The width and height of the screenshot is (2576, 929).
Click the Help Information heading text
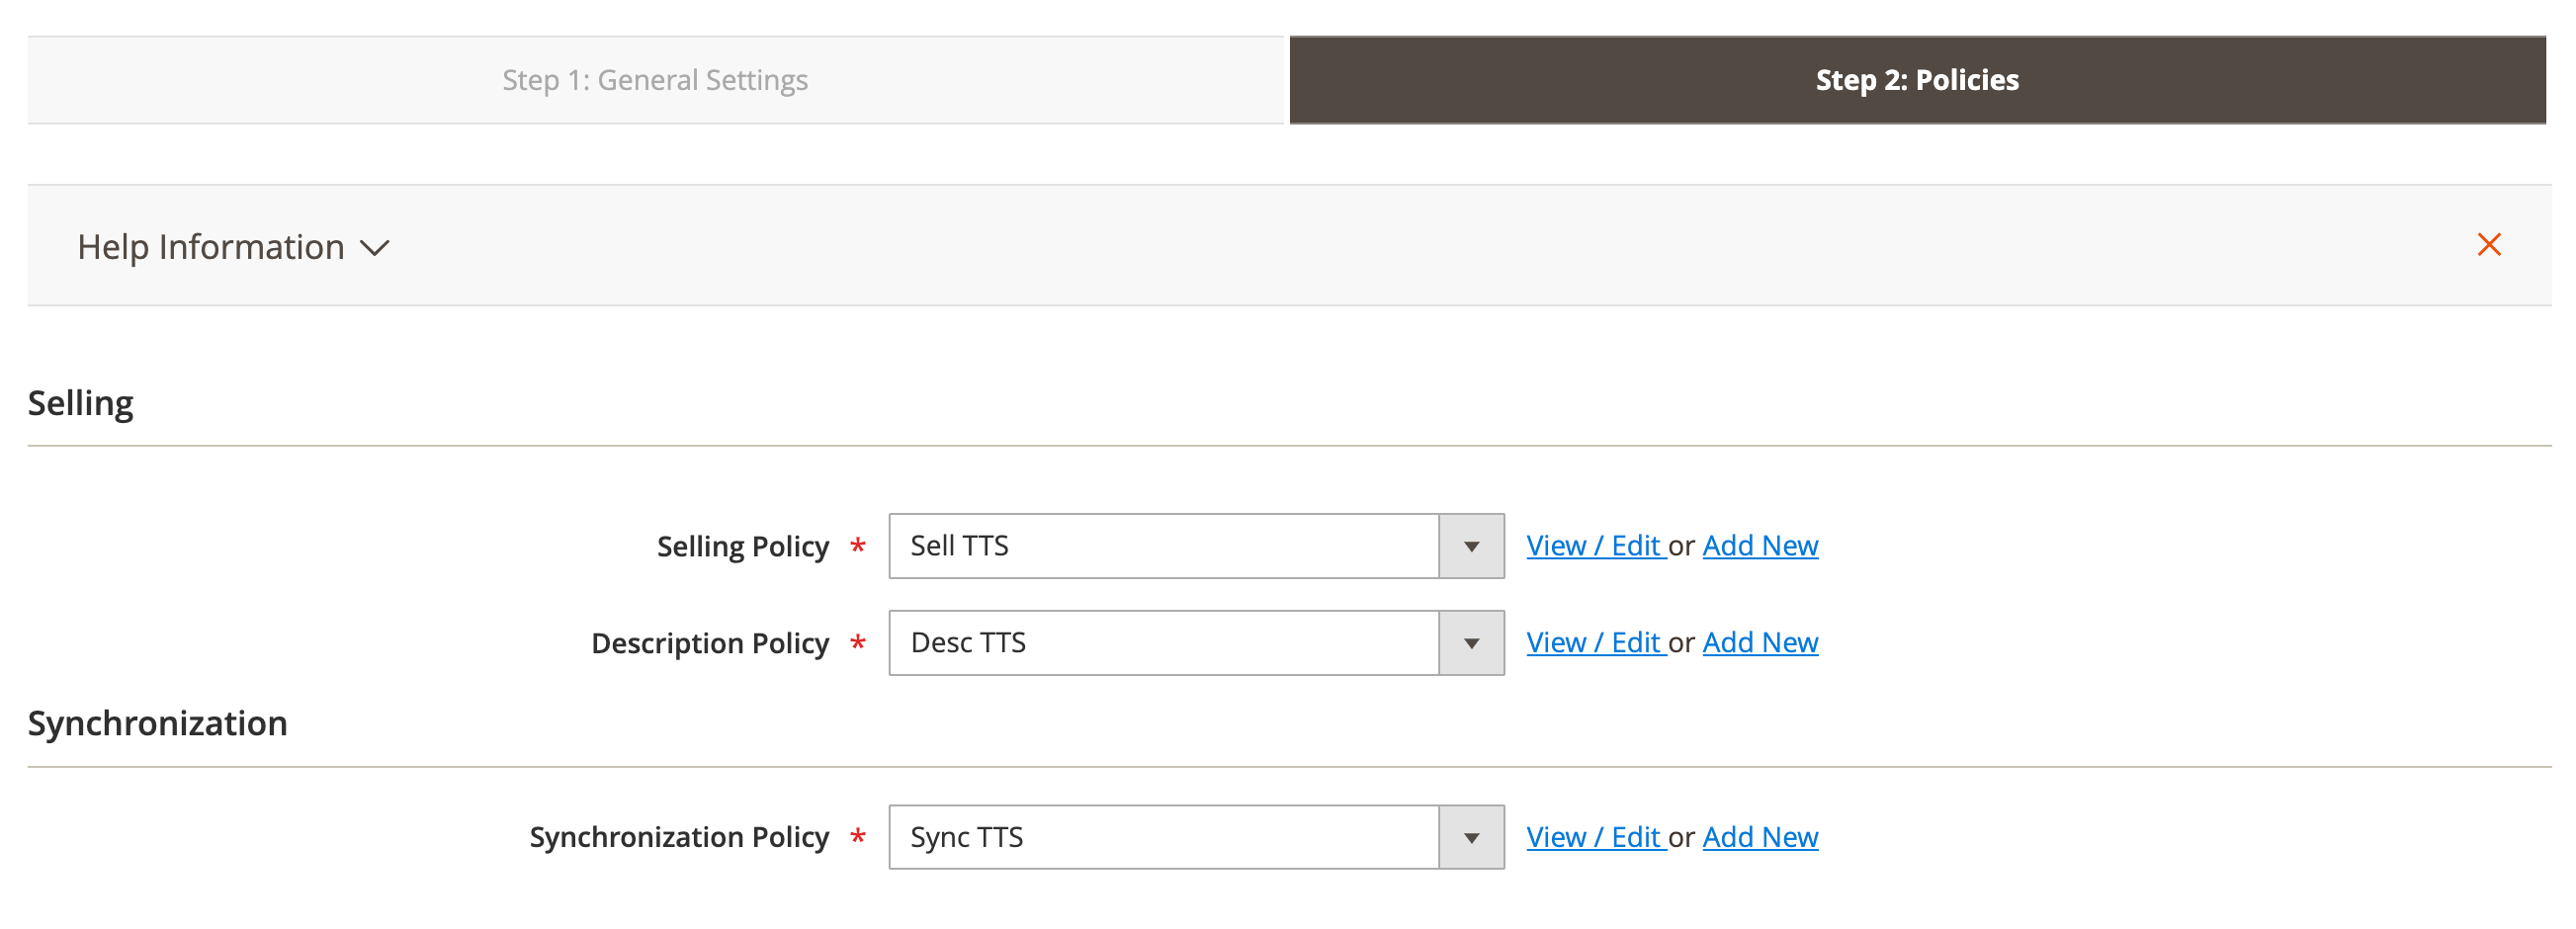point(211,247)
